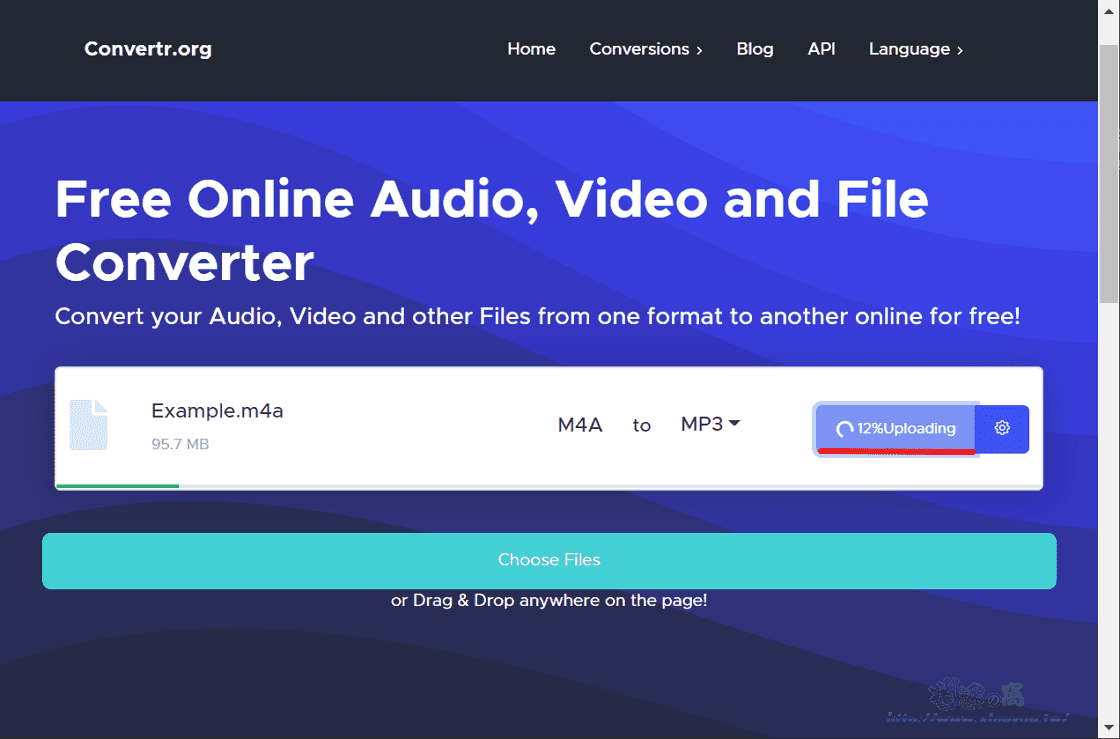Click the settings gear on the conversion row
This screenshot has height=739, width=1120.
pos(1002,428)
